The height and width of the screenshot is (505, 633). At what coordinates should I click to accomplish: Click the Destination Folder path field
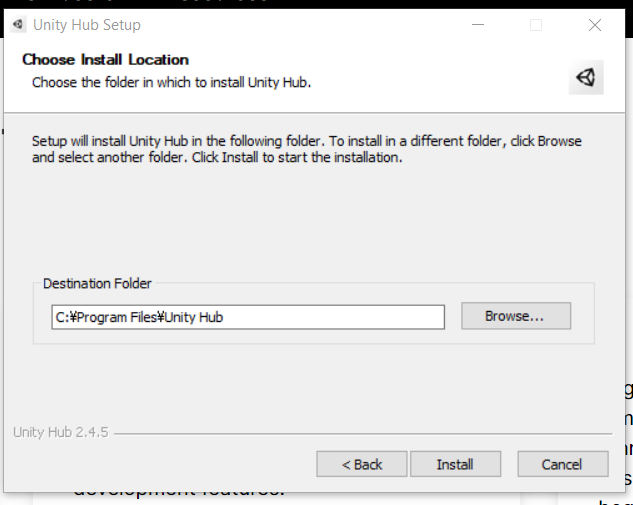(248, 317)
